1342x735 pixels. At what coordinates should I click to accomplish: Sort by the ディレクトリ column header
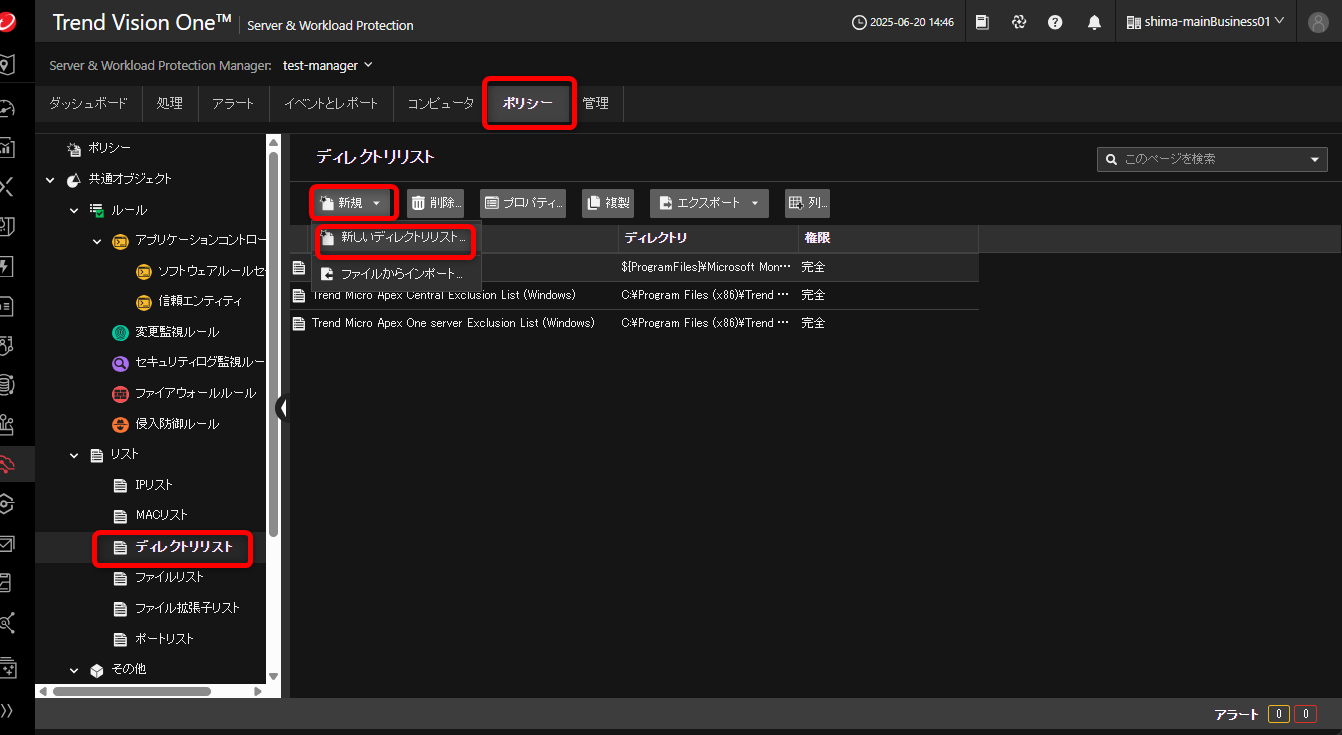tap(708, 238)
